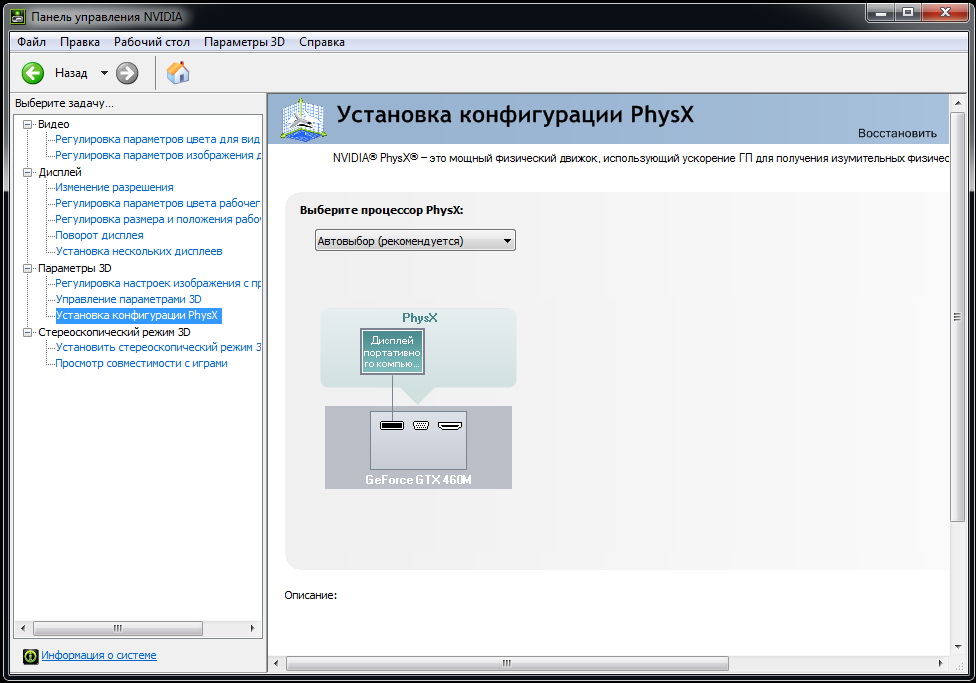976x683 pixels.
Task: Click the Назад button label
Action: point(71,73)
